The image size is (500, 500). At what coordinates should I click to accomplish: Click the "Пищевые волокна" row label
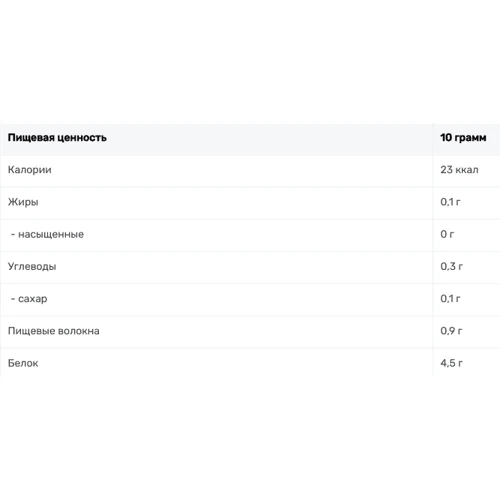[x=54, y=331]
